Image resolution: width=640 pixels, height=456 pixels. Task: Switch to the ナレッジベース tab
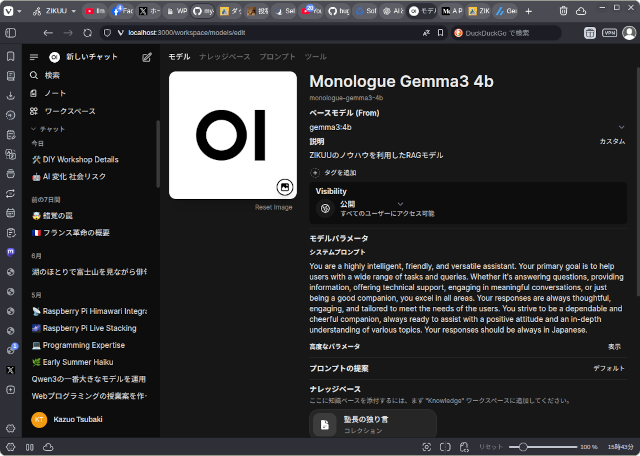click(x=224, y=57)
